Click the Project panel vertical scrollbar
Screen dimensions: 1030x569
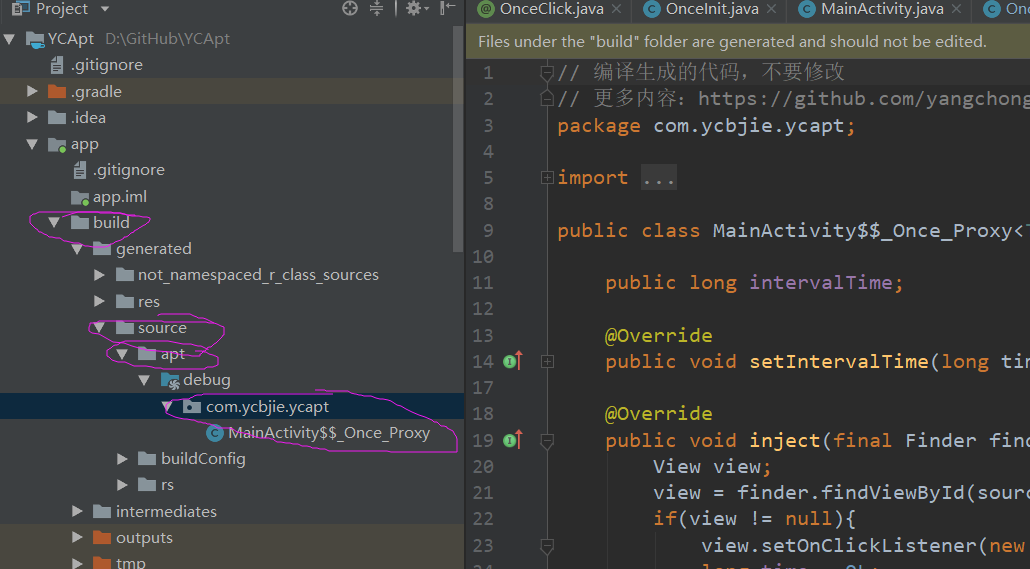click(x=458, y=138)
